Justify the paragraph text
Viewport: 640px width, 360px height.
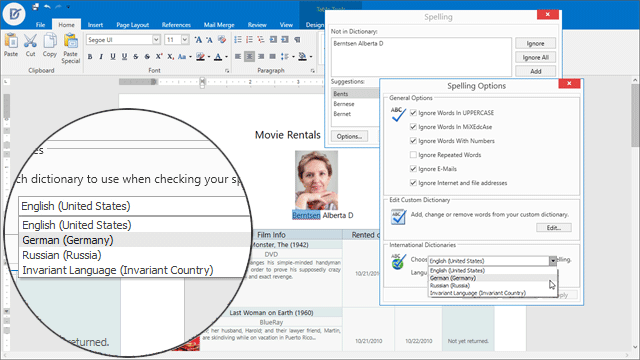(272, 57)
